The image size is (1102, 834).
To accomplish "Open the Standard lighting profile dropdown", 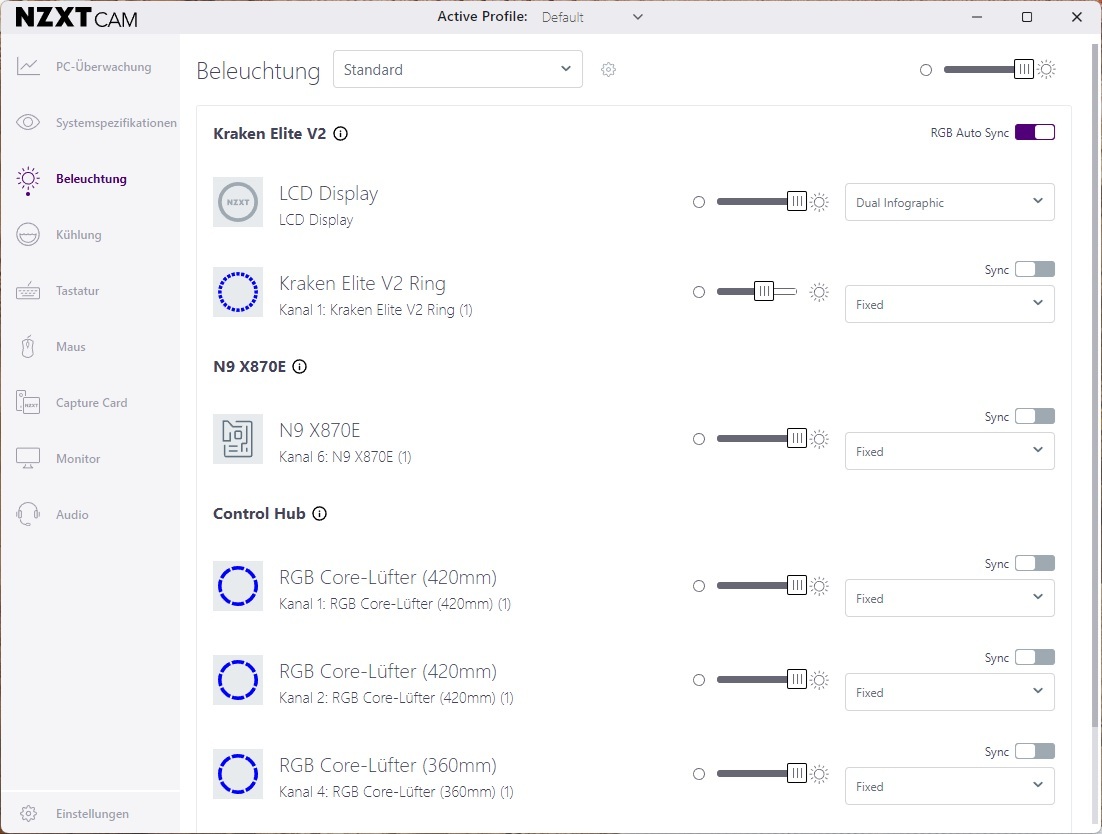I will [x=458, y=69].
